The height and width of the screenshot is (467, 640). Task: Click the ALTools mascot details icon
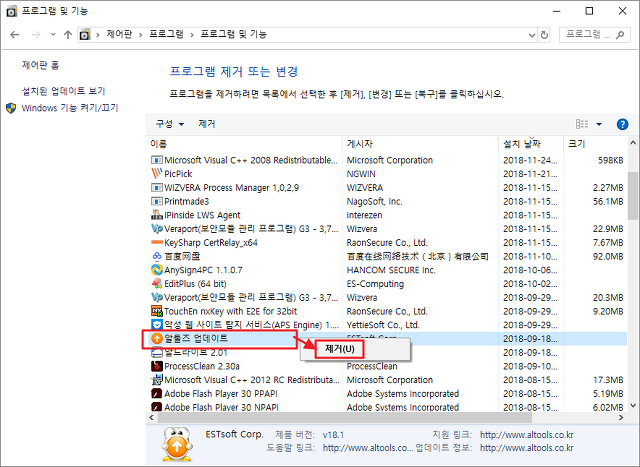coord(177,444)
